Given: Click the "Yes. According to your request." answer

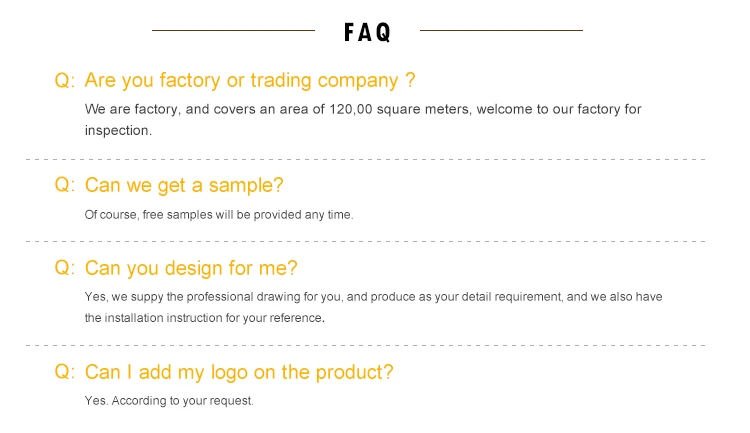Looking at the screenshot, I should (x=169, y=401).
